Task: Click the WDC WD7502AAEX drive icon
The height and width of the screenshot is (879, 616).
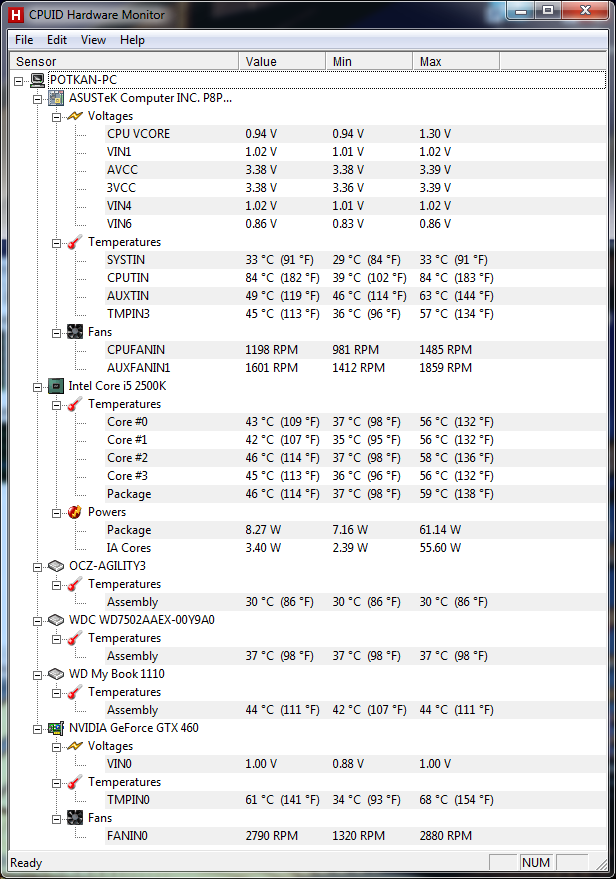Action: click(56, 620)
